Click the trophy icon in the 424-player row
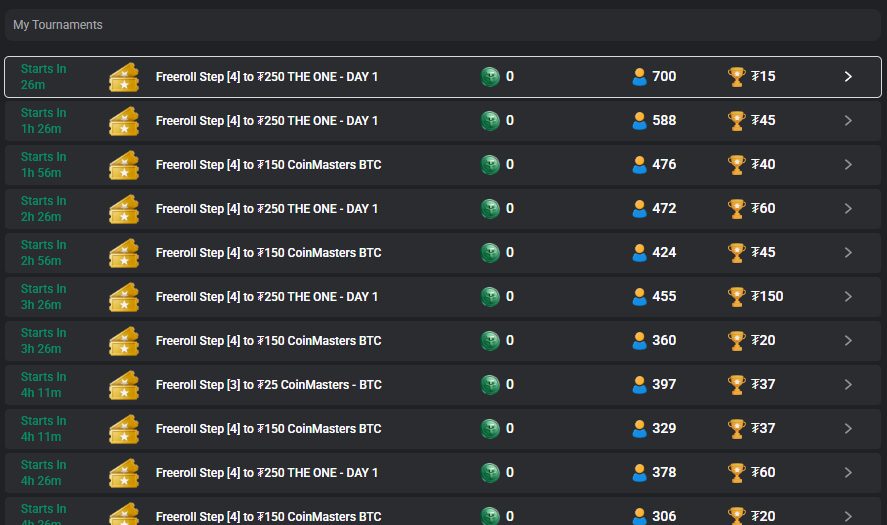 tap(737, 252)
